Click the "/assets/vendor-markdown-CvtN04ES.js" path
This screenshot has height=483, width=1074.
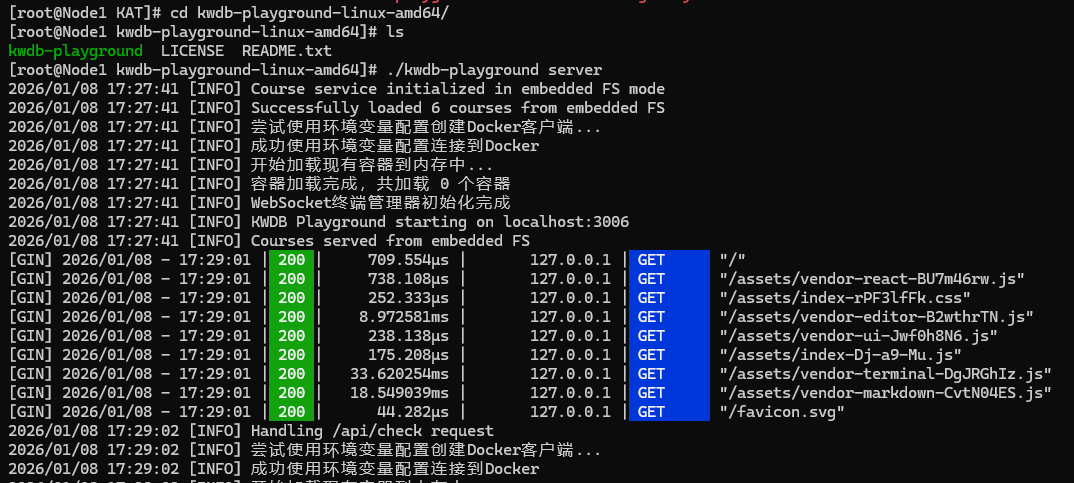(886, 393)
